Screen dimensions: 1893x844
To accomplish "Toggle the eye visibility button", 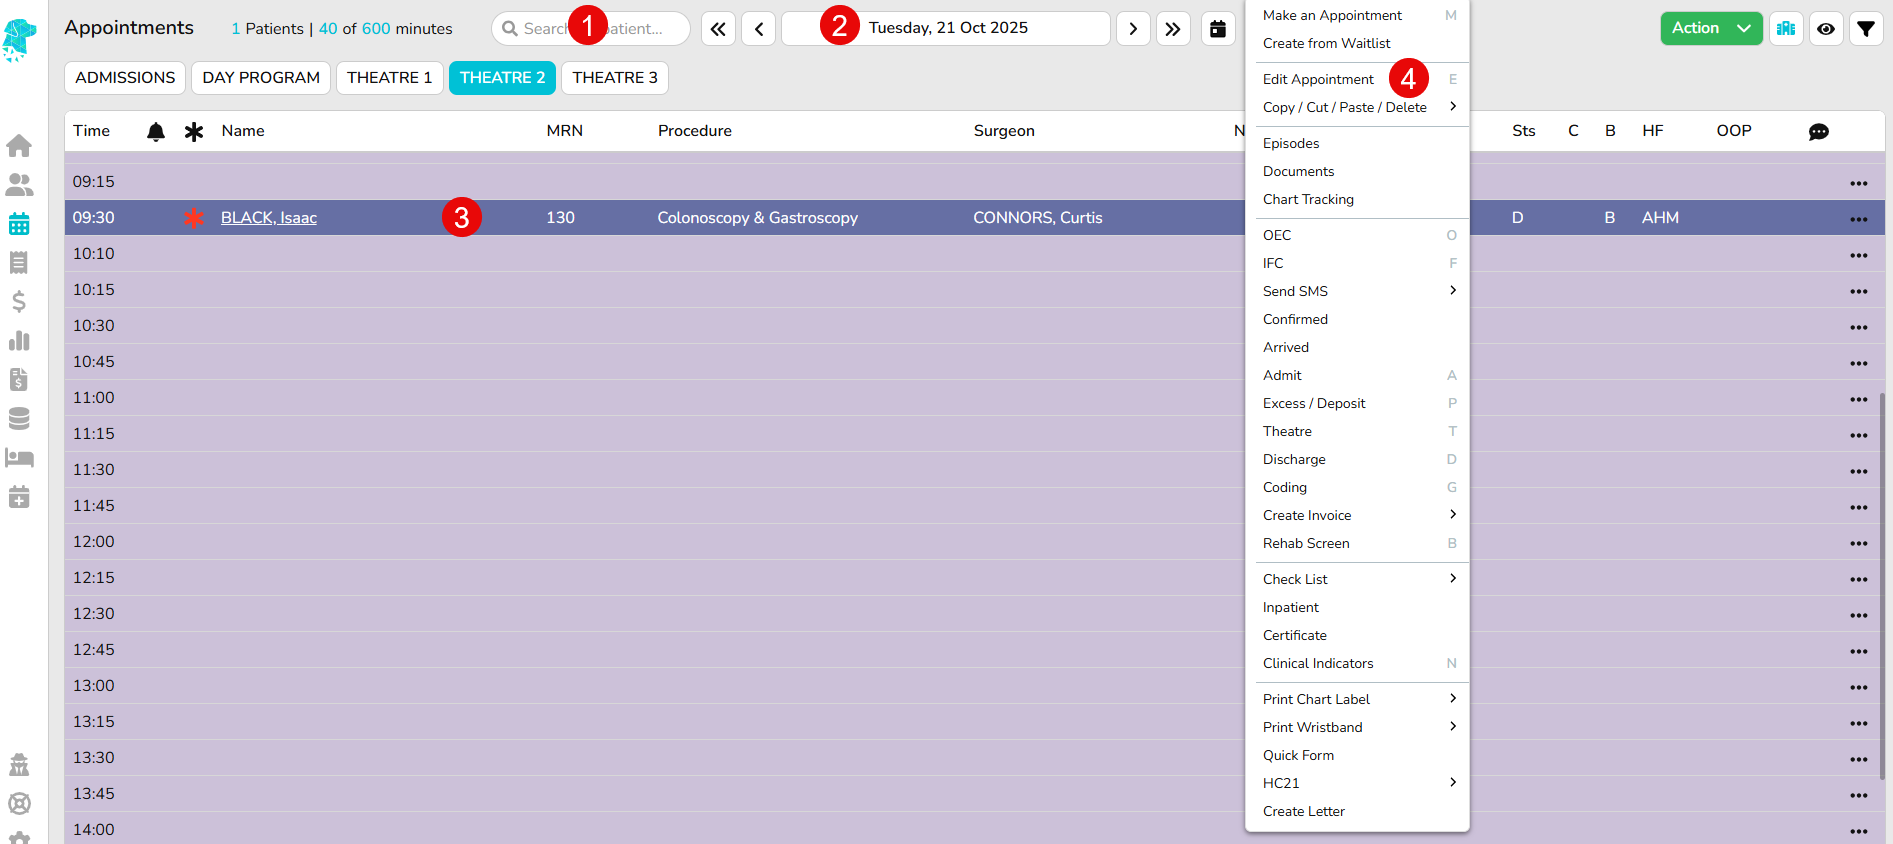I will (x=1825, y=29).
